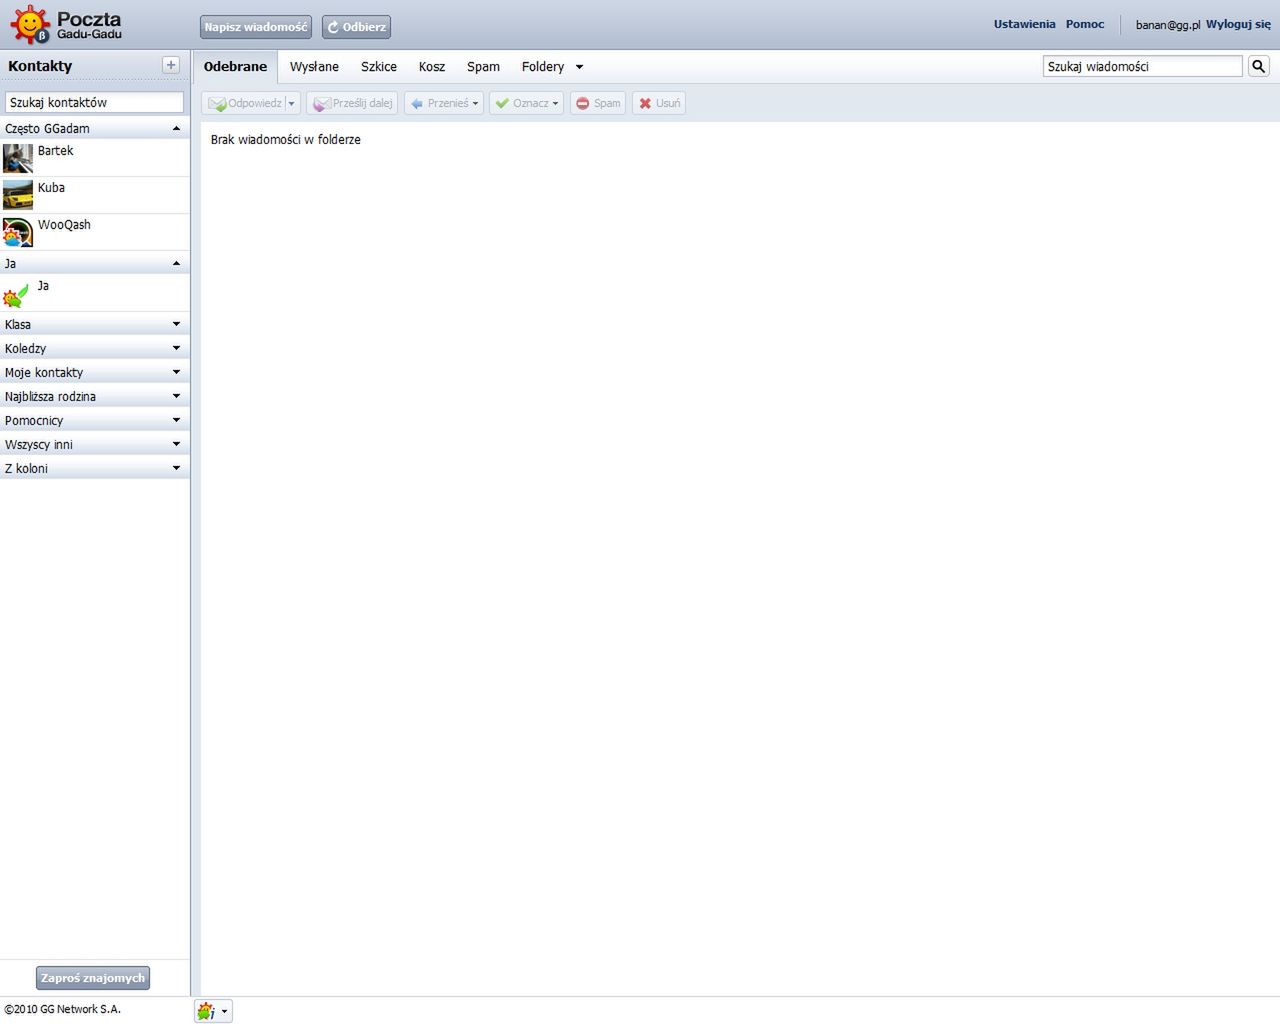
Task: Switch to the Odebrane tab
Action: [x=235, y=67]
